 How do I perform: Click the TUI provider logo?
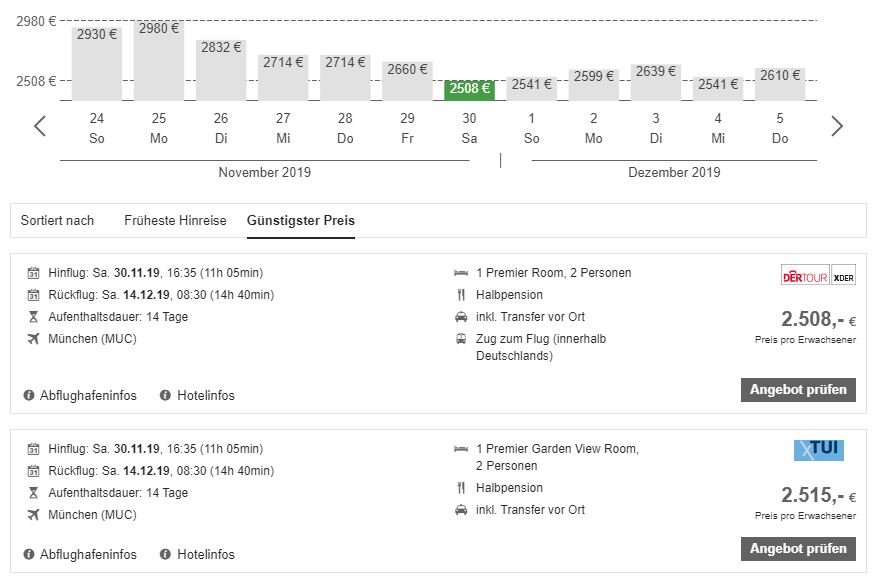coord(819,450)
